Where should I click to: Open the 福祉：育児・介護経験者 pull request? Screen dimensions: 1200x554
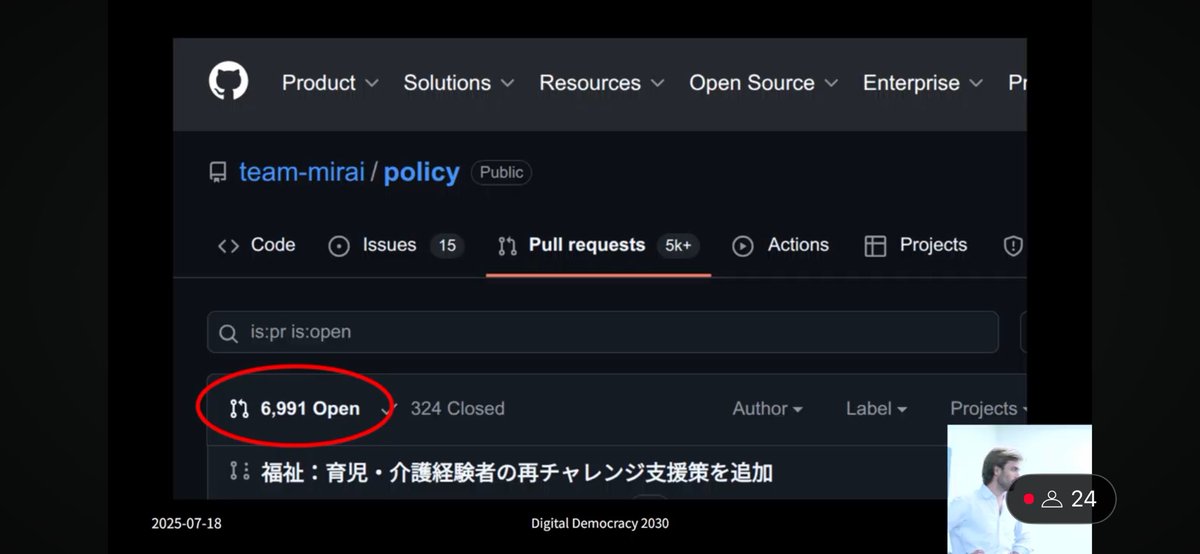tap(517, 472)
